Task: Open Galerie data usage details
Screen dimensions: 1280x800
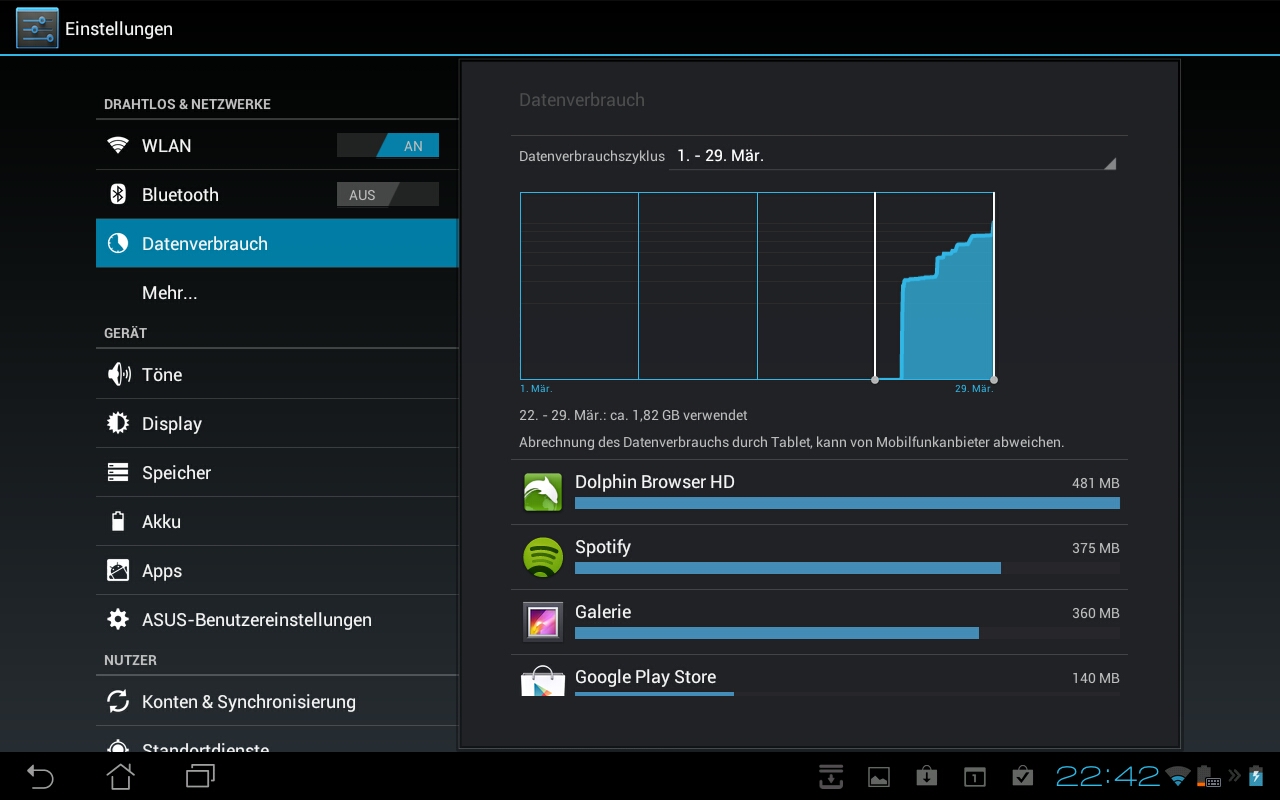Action: [819, 622]
